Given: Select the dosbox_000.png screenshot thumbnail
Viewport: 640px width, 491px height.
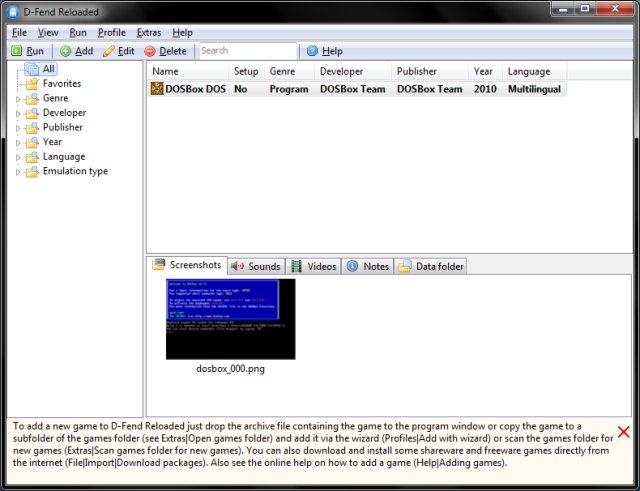Looking at the screenshot, I should pyautogui.click(x=230, y=319).
